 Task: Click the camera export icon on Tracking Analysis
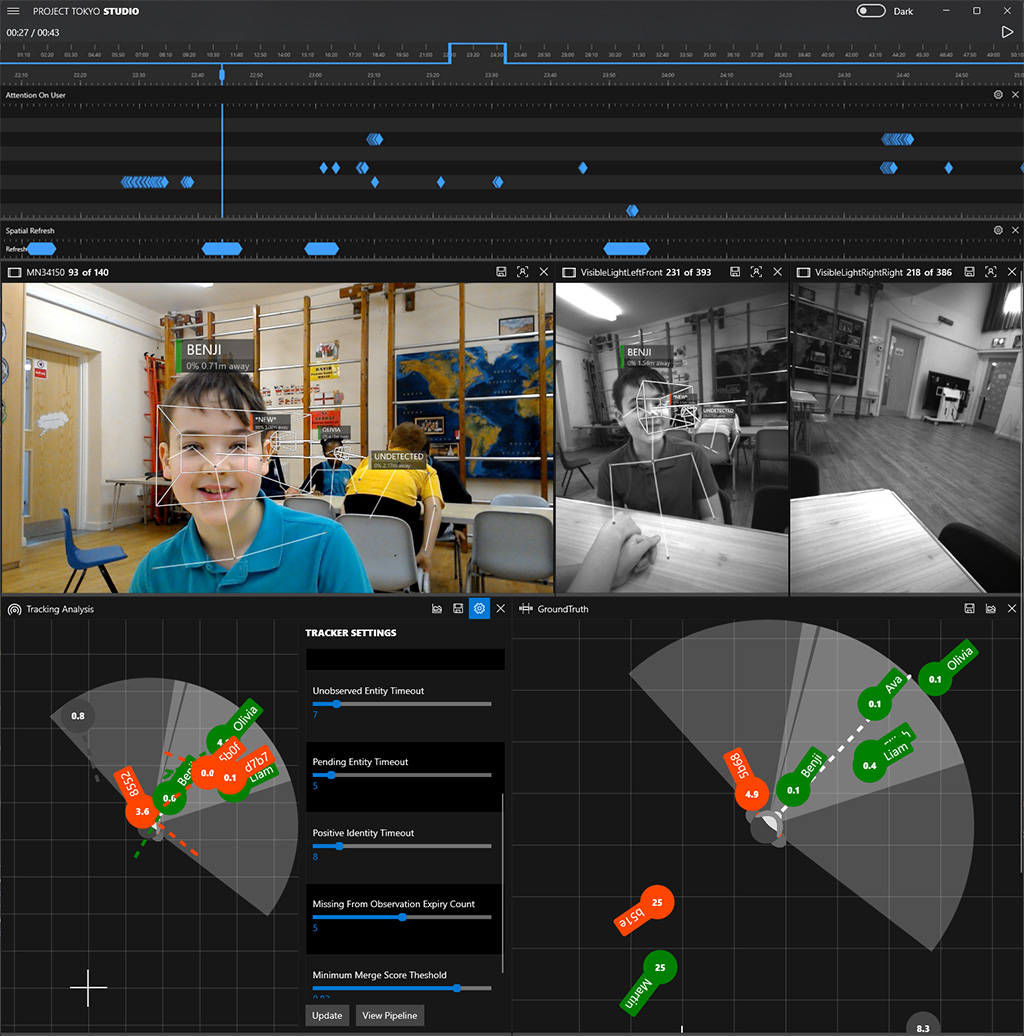click(x=437, y=608)
